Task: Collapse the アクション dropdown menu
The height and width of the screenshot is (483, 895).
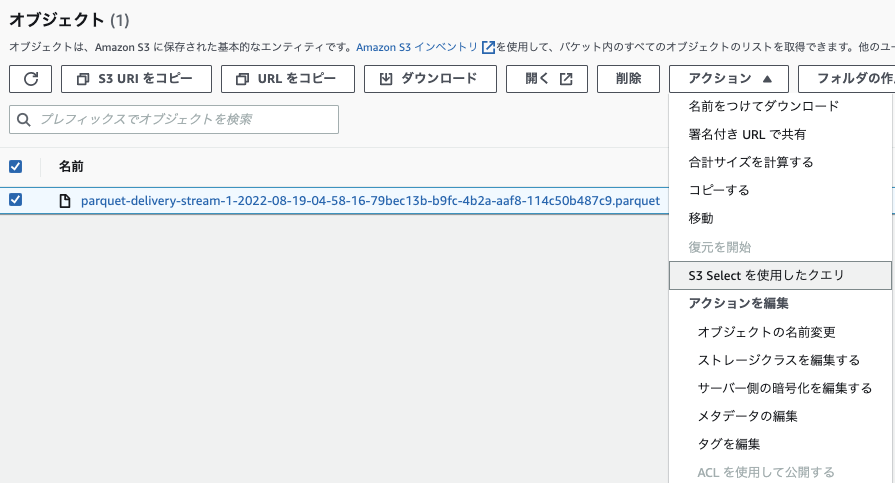Action: click(x=729, y=79)
